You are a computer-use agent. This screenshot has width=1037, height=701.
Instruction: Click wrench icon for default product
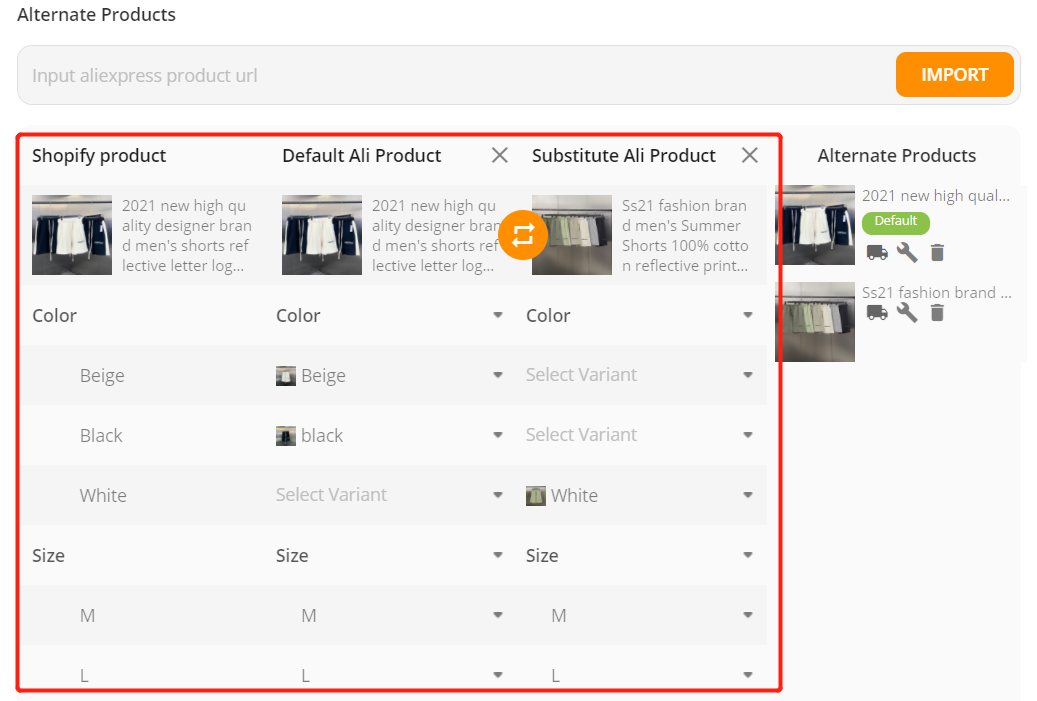click(907, 253)
